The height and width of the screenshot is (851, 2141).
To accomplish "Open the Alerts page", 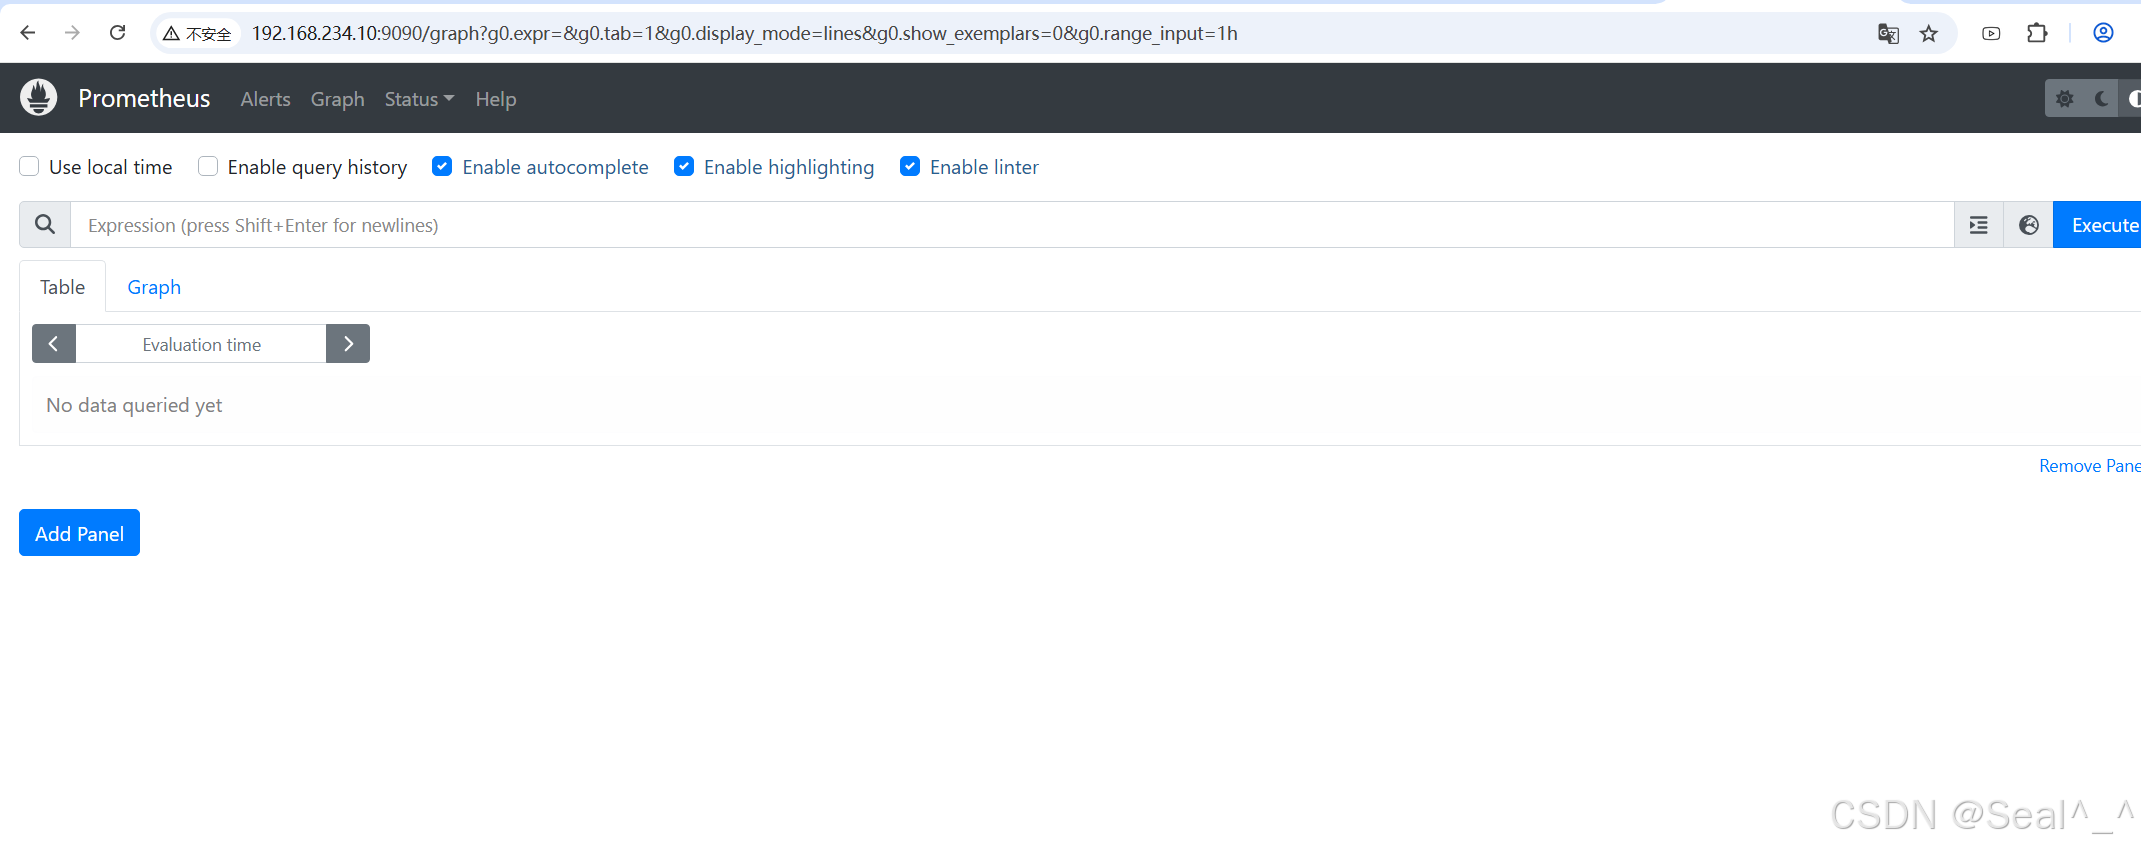I will click(x=265, y=99).
